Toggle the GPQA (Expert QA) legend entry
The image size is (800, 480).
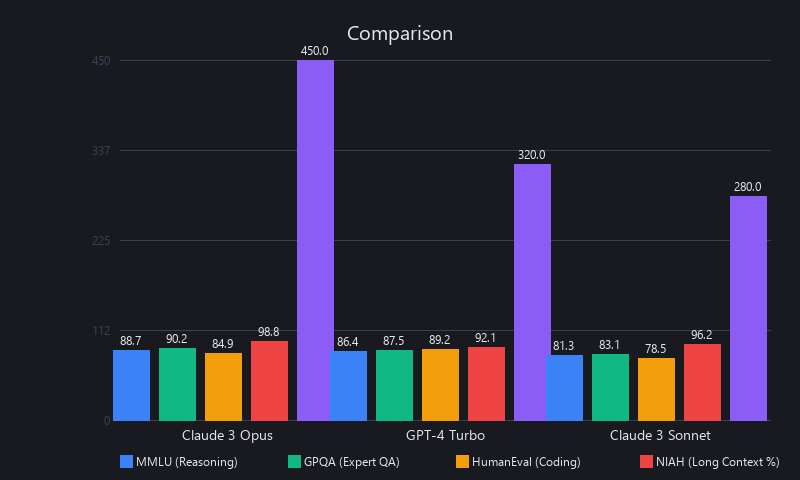[344, 462]
